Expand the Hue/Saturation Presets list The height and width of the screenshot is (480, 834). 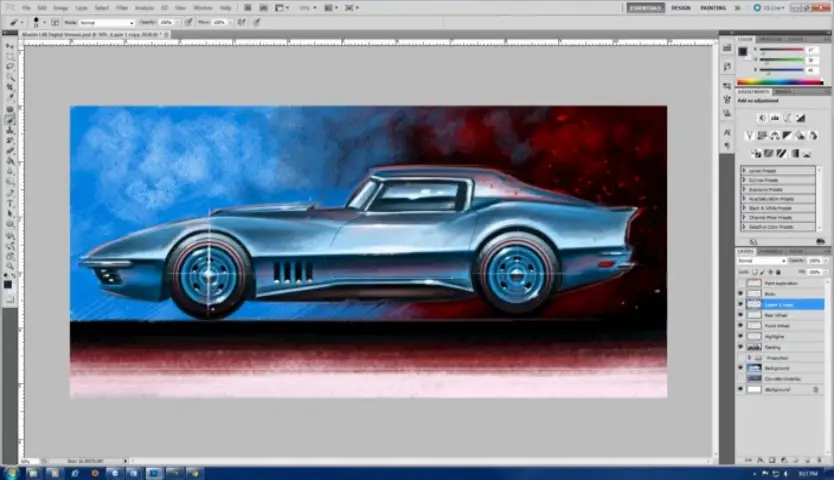pos(744,198)
